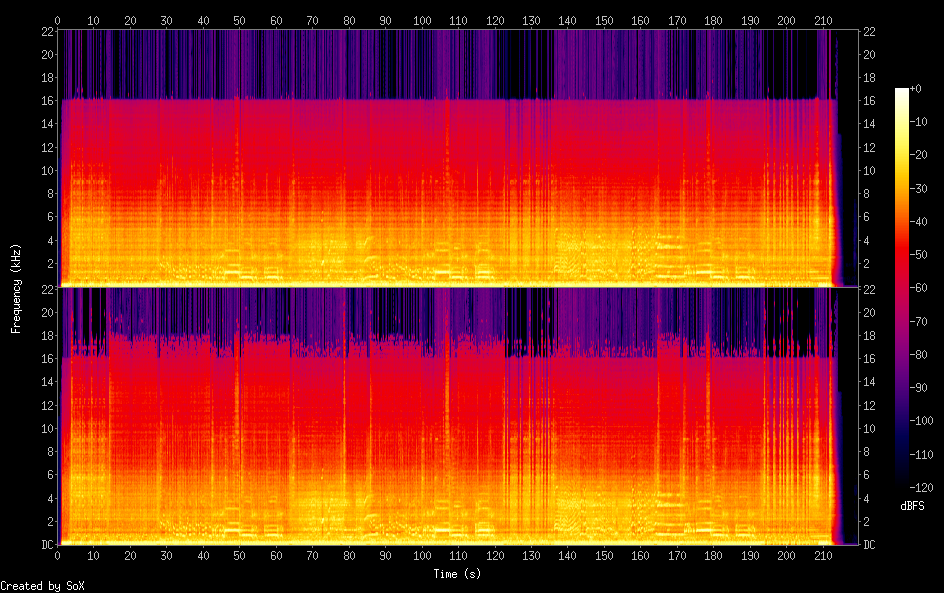
Task: Click the 150 second tick on bottom time axis
Action: pyautogui.click(x=604, y=556)
